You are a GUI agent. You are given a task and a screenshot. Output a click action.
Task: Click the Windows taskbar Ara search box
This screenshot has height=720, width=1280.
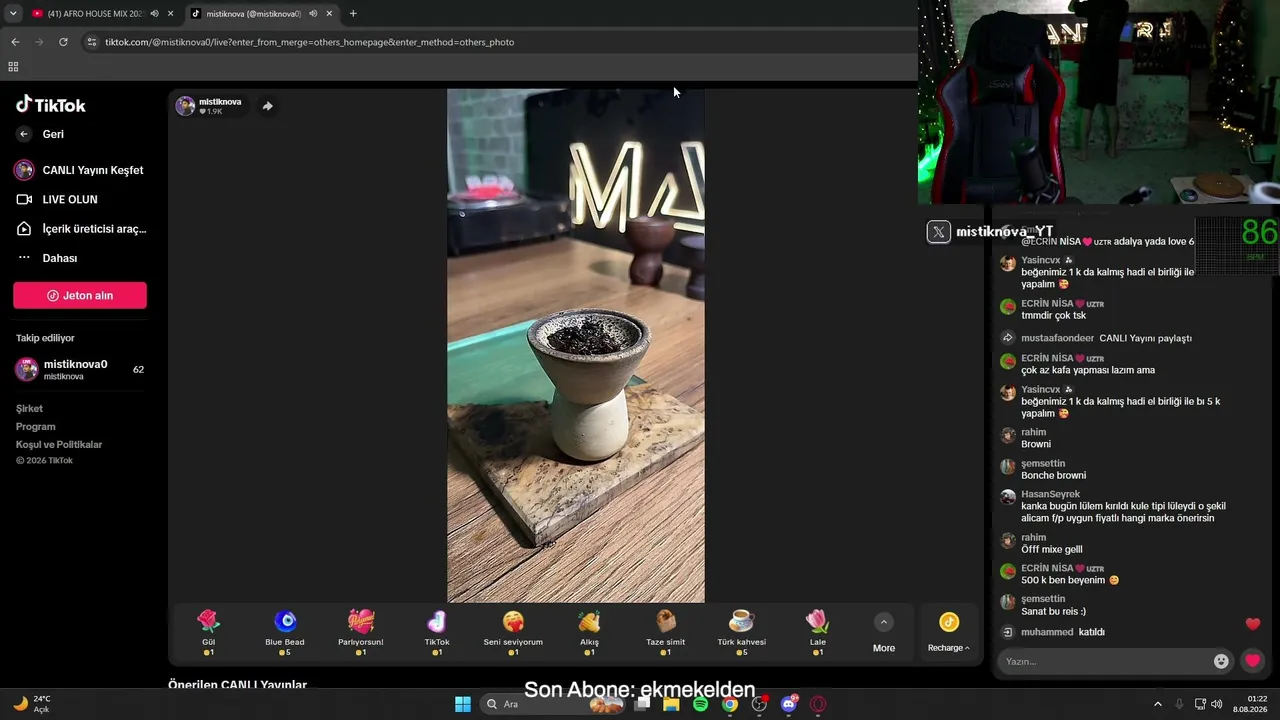click(x=552, y=704)
